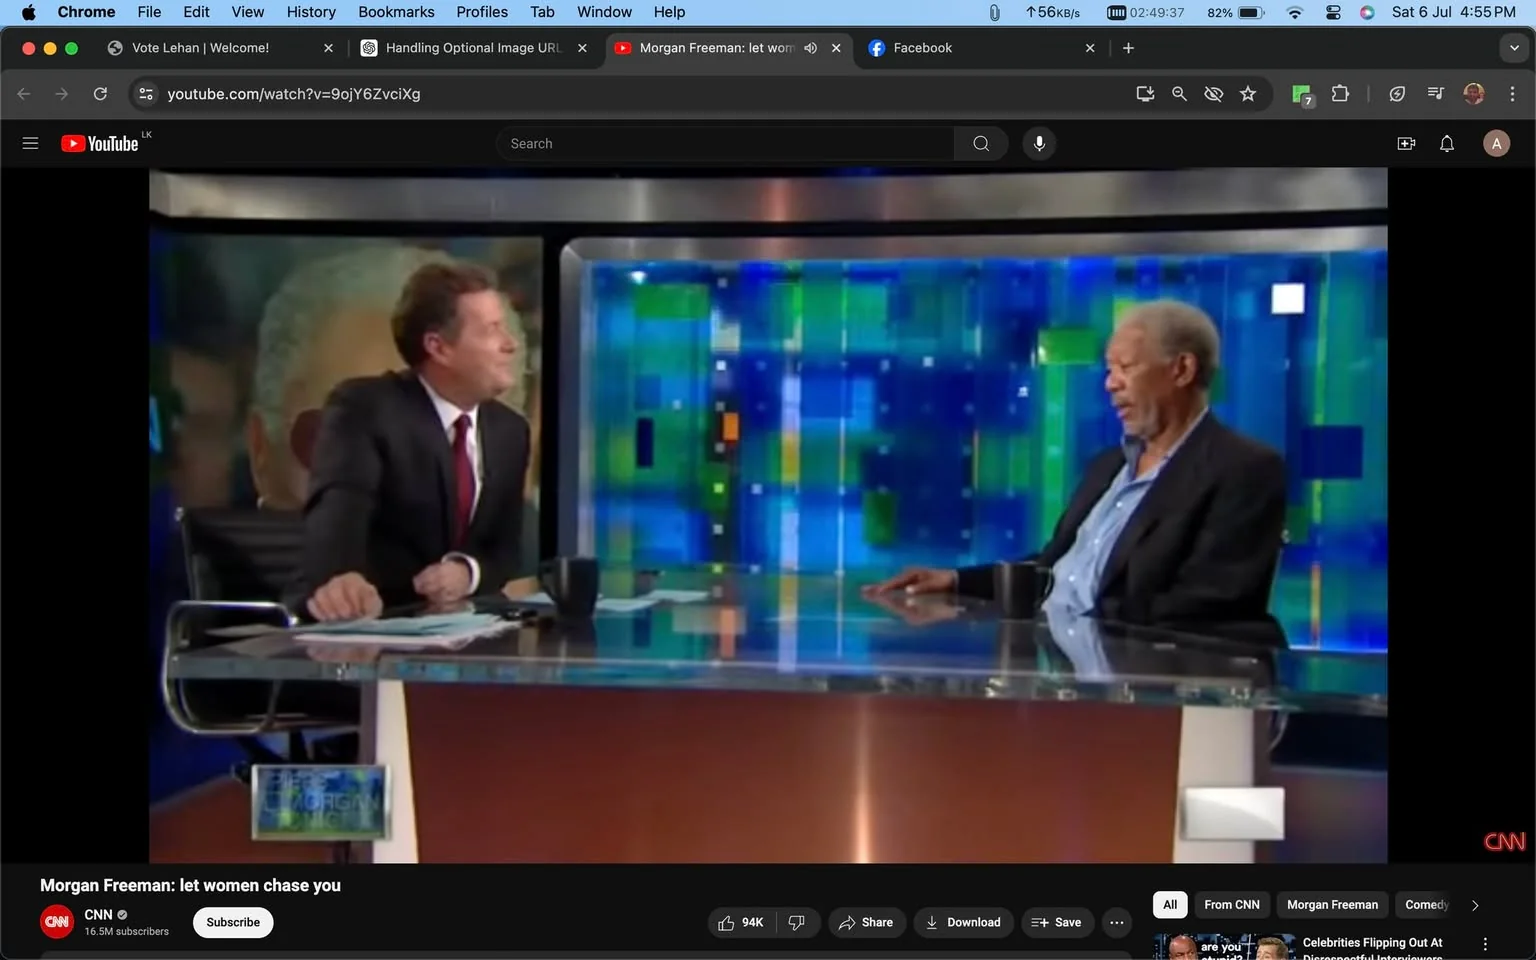Reload the page in Chrome

(100, 93)
